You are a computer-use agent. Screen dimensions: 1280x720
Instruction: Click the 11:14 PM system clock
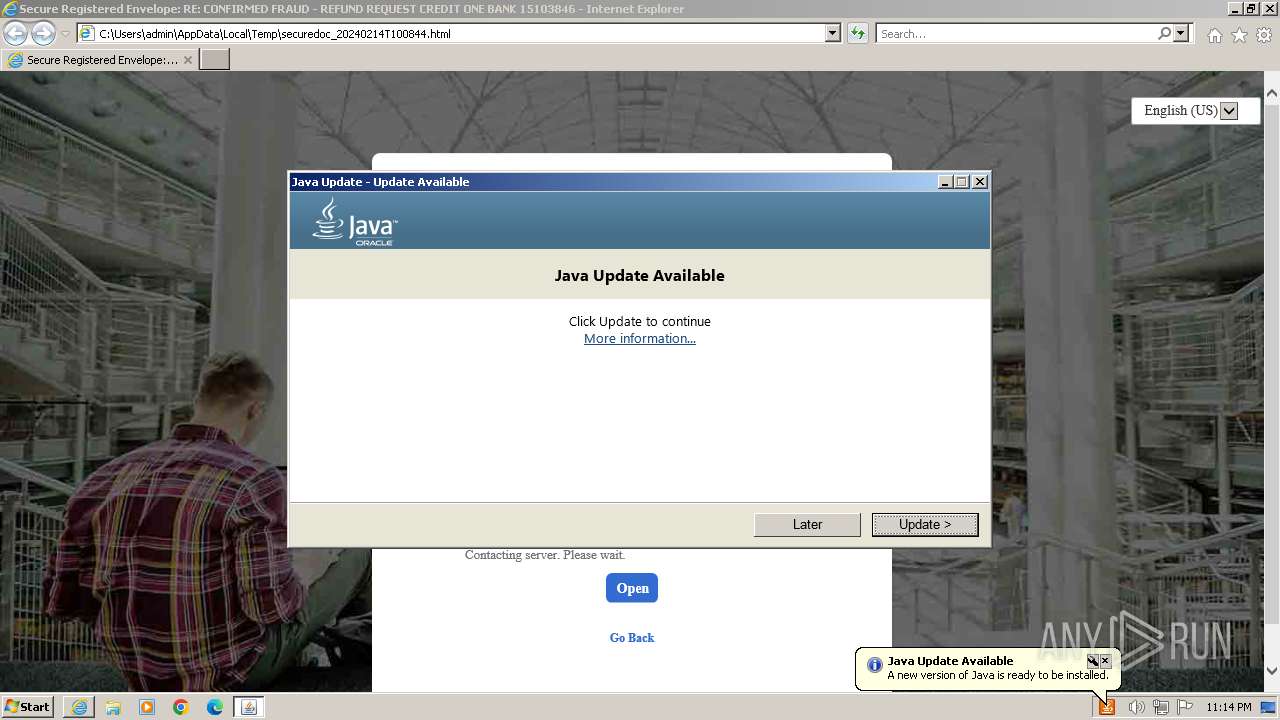pos(1229,707)
